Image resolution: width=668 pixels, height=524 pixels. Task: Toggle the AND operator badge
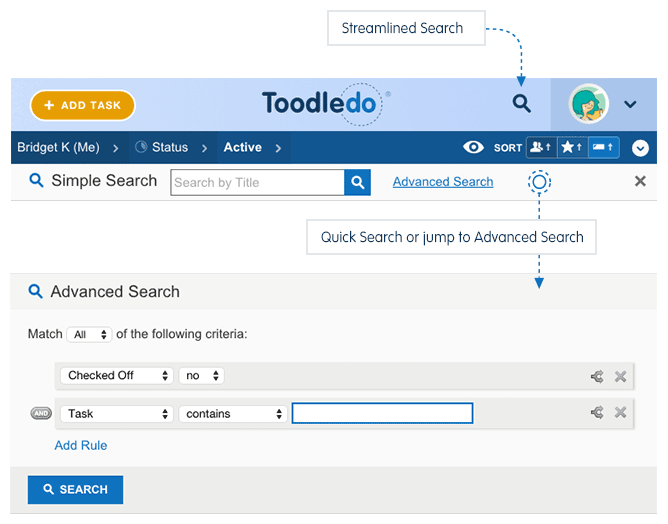[x=41, y=413]
